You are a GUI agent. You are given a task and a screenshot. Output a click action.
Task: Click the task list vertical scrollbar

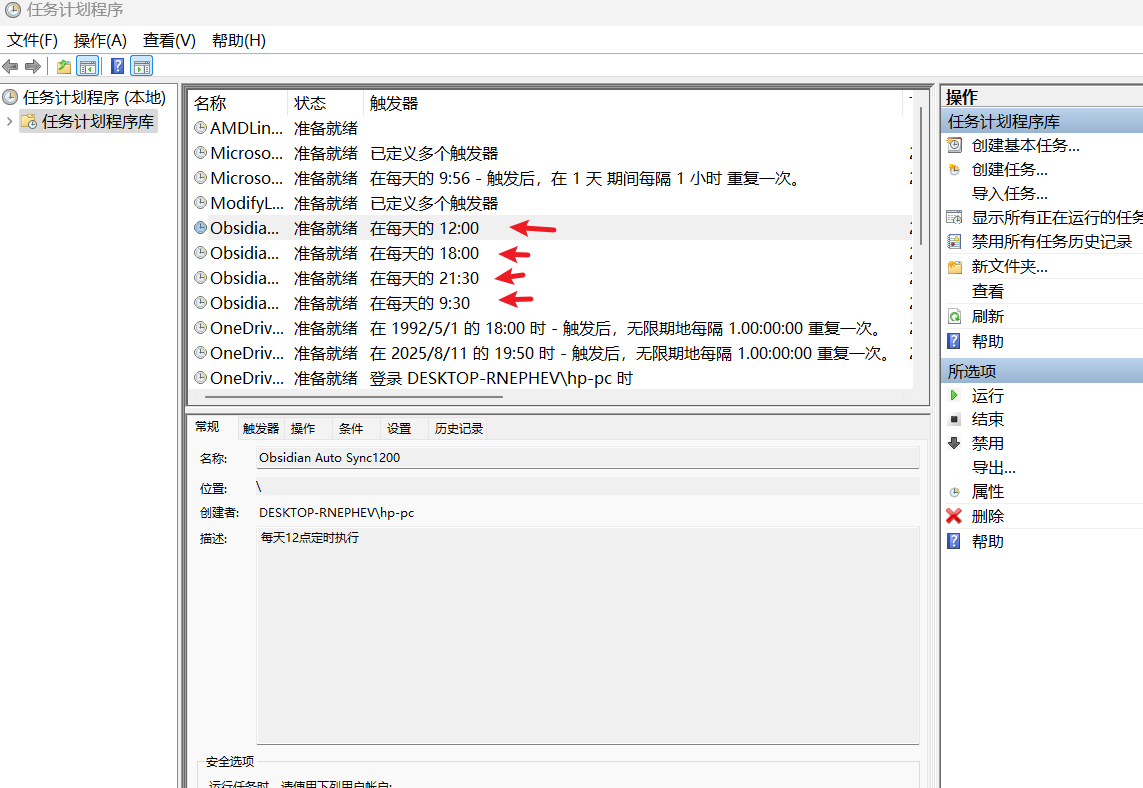coord(921,176)
